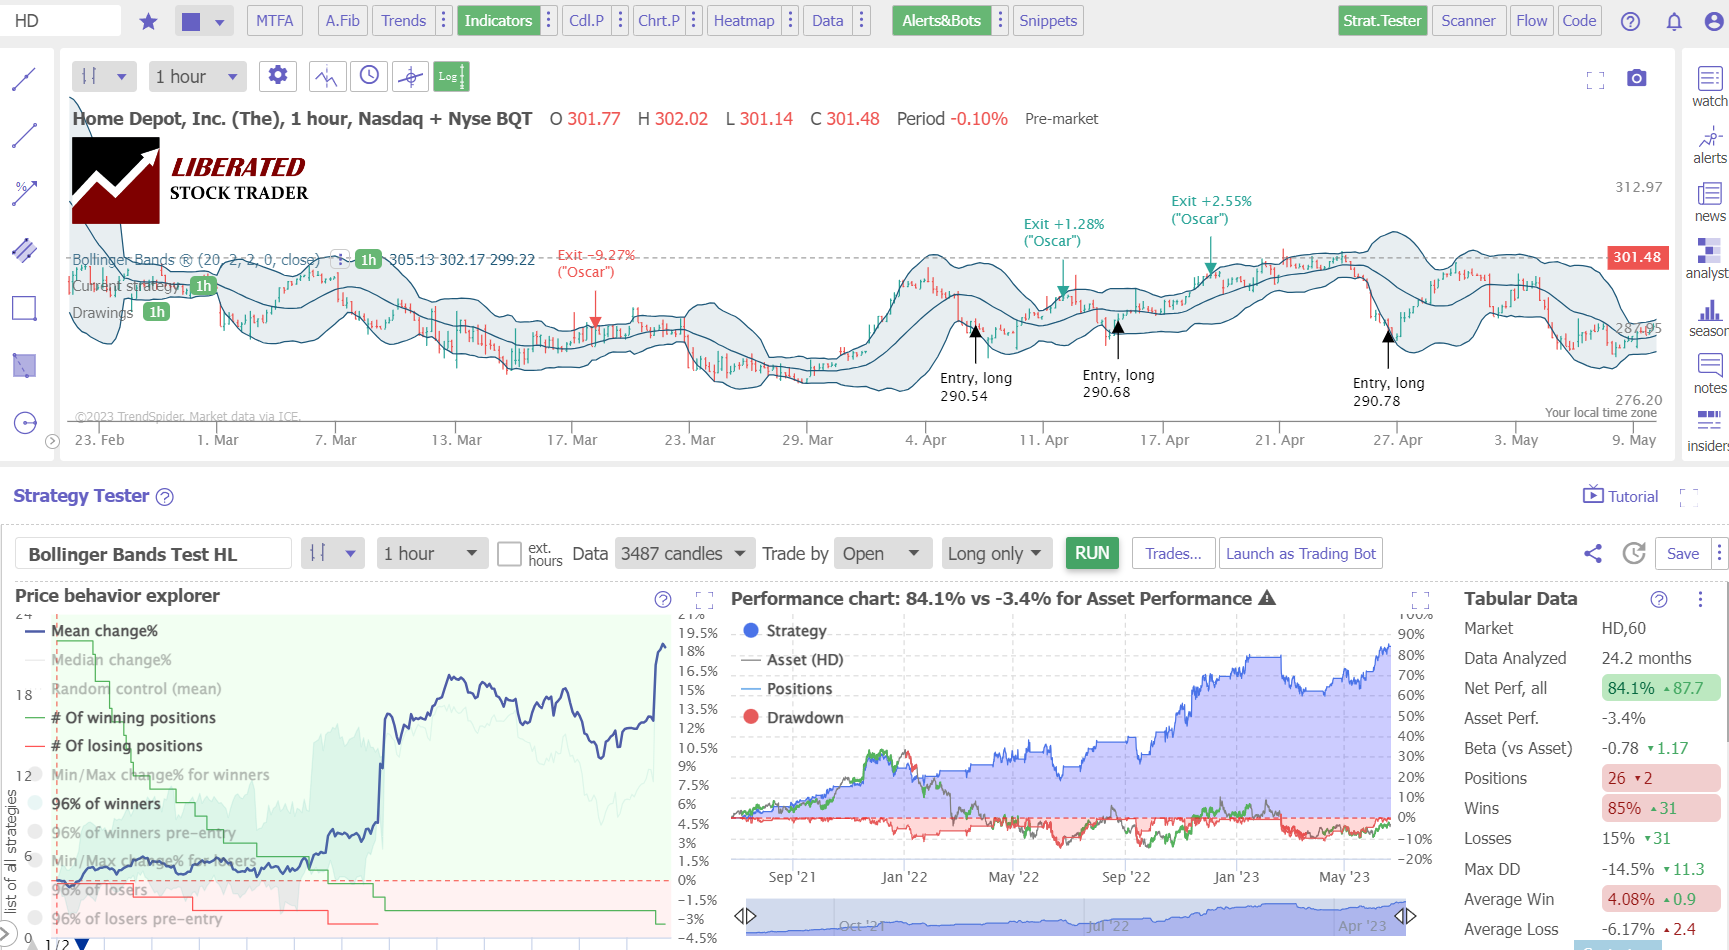Click the HD symbol search field
This screenshot has width=1729, height=950.
coord(60,20)
